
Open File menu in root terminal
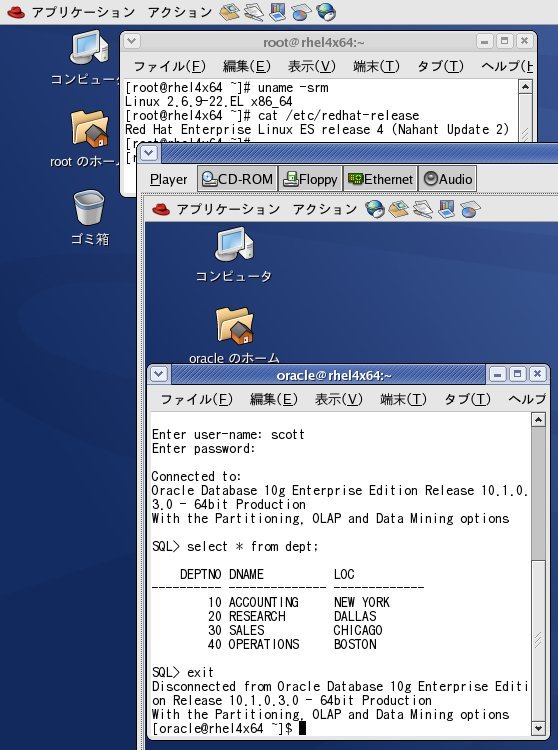[169, 66]
